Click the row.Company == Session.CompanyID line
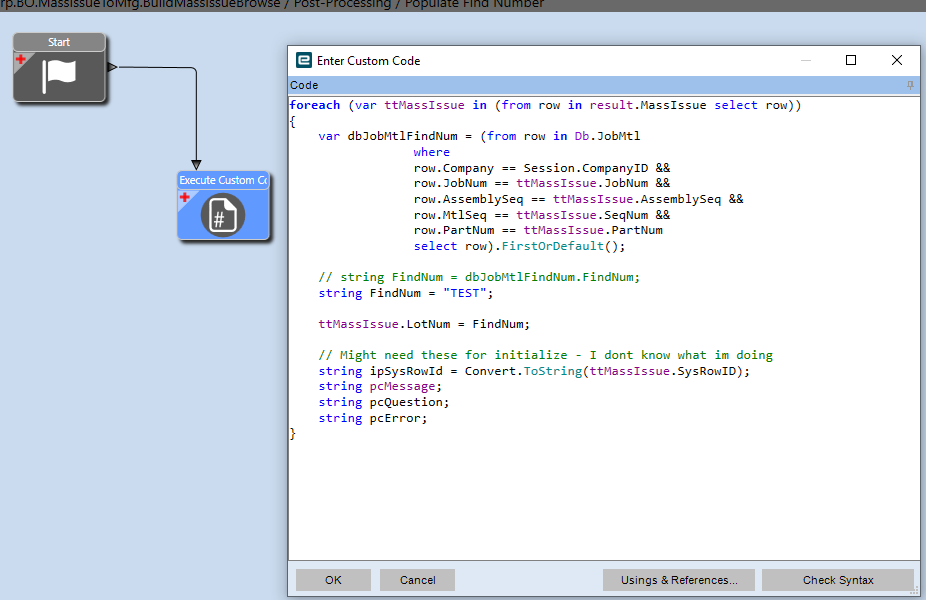 click(x=542, y=168)
